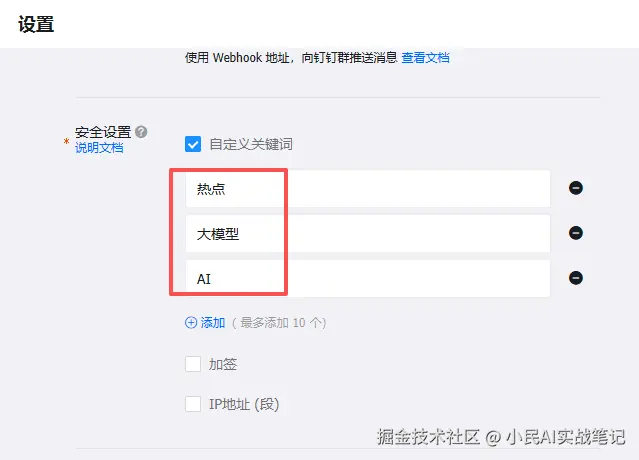
Task: Click the 安全设置 field label
Action: coord(103,132)
